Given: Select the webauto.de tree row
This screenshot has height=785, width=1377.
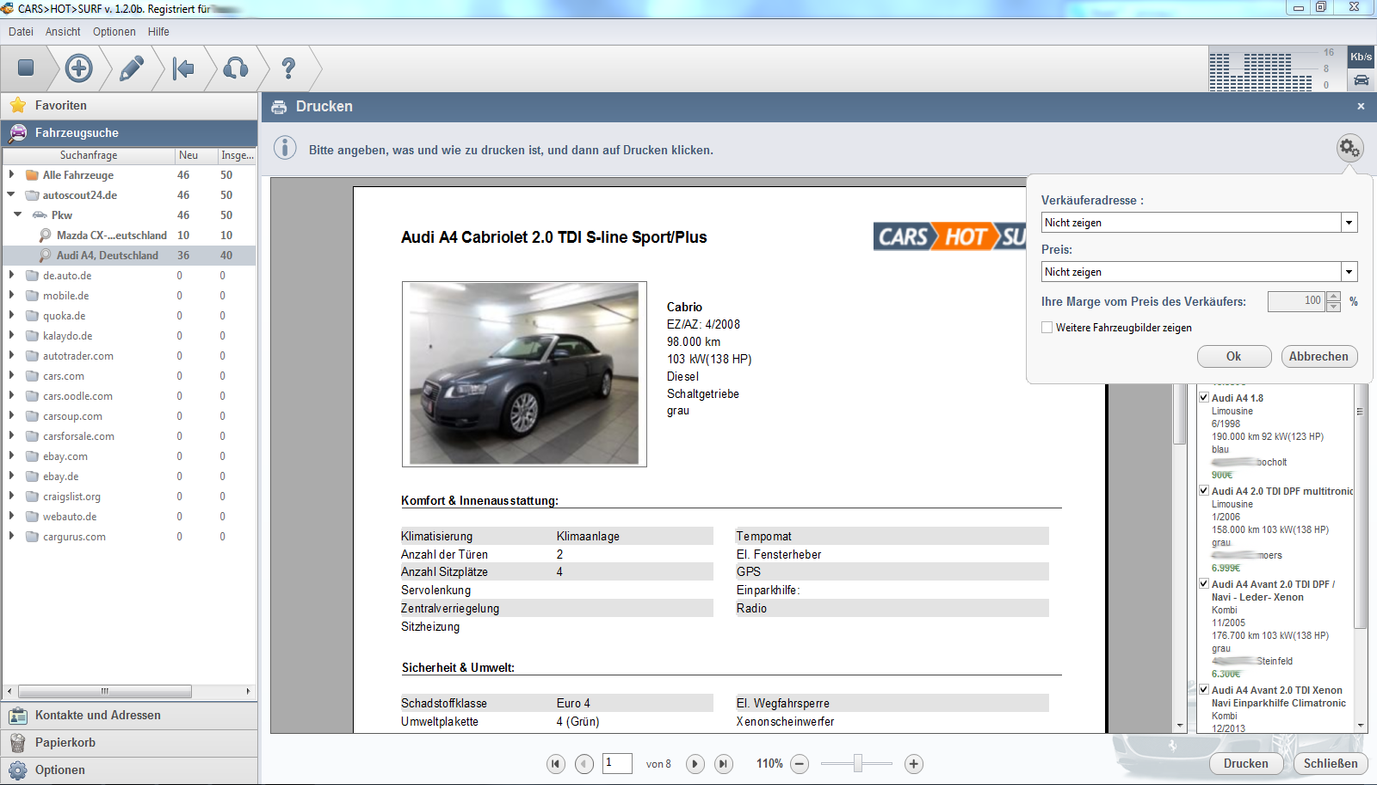Looking at the screenshot, I should click(x=129, y=516).
